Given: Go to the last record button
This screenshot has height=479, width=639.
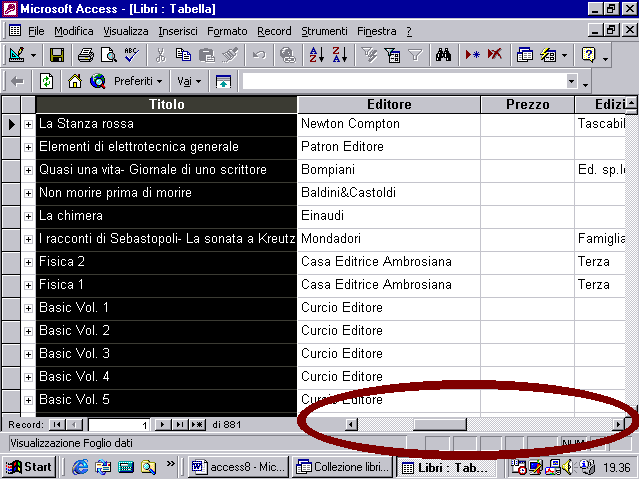Looking at the screenshot, I should (x=179, y=425).
